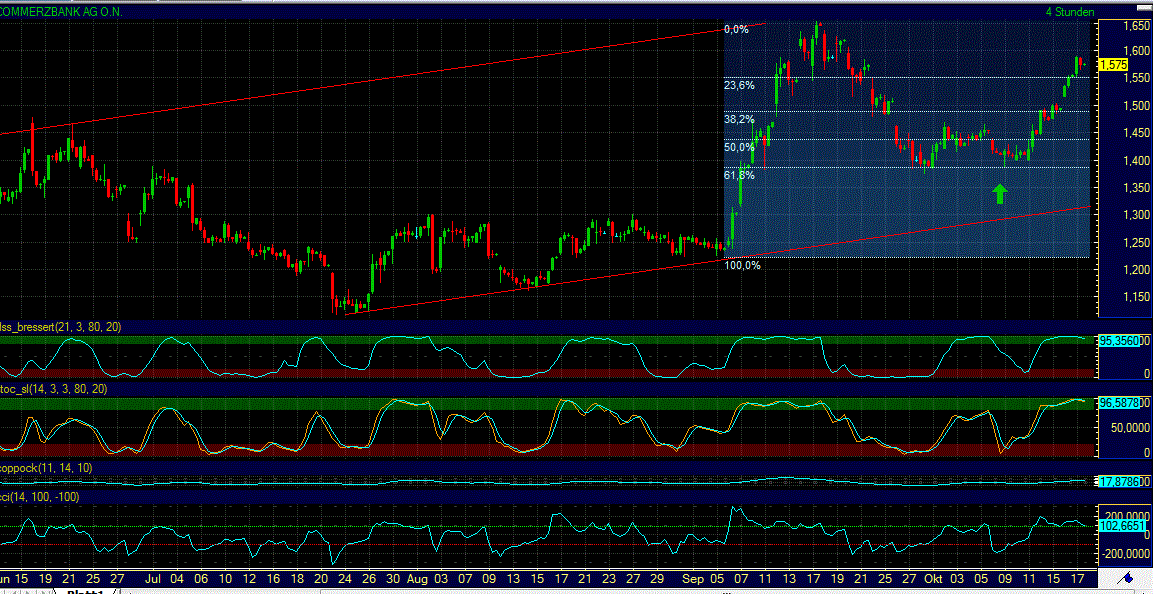Click the green buy-signal arrow on the inset chart

[998, 192]
